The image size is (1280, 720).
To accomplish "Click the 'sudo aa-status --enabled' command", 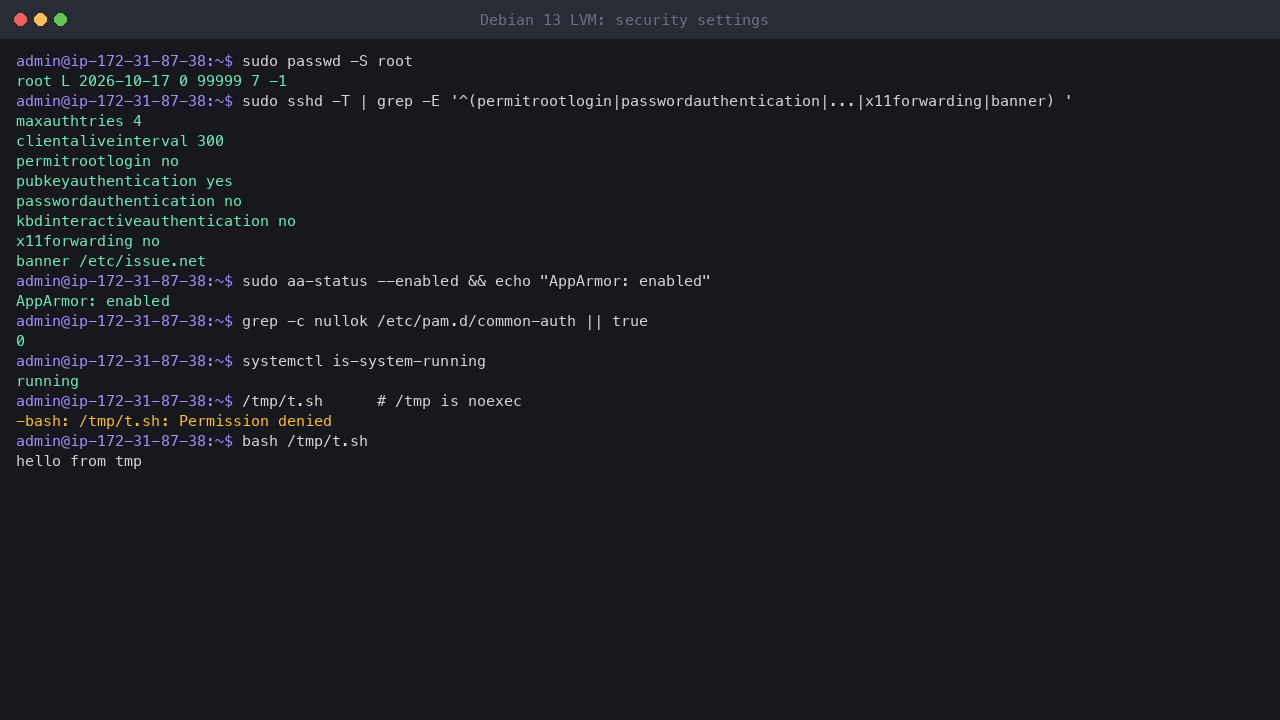I will [x=476, y=281].
